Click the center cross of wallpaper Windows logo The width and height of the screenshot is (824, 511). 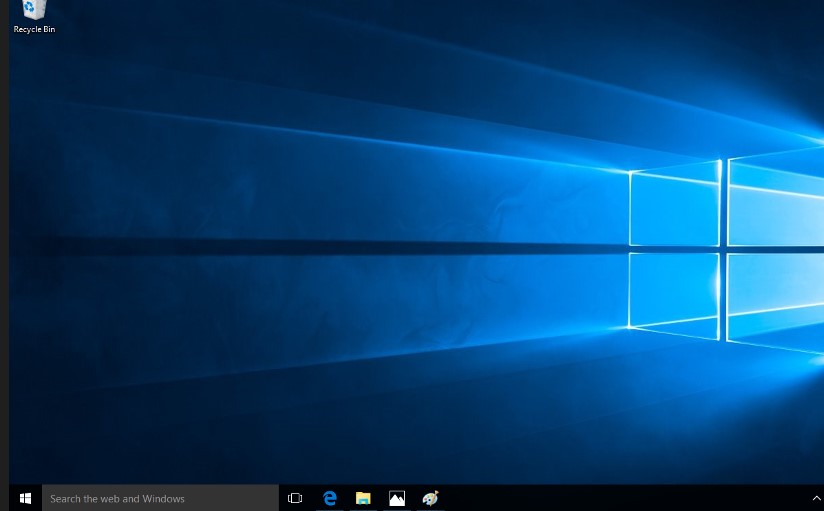click(x=723, y=248)
